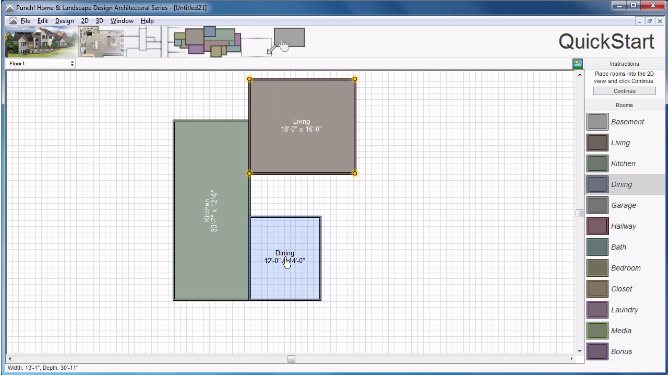Open the 2D menu

pos(85,20)
